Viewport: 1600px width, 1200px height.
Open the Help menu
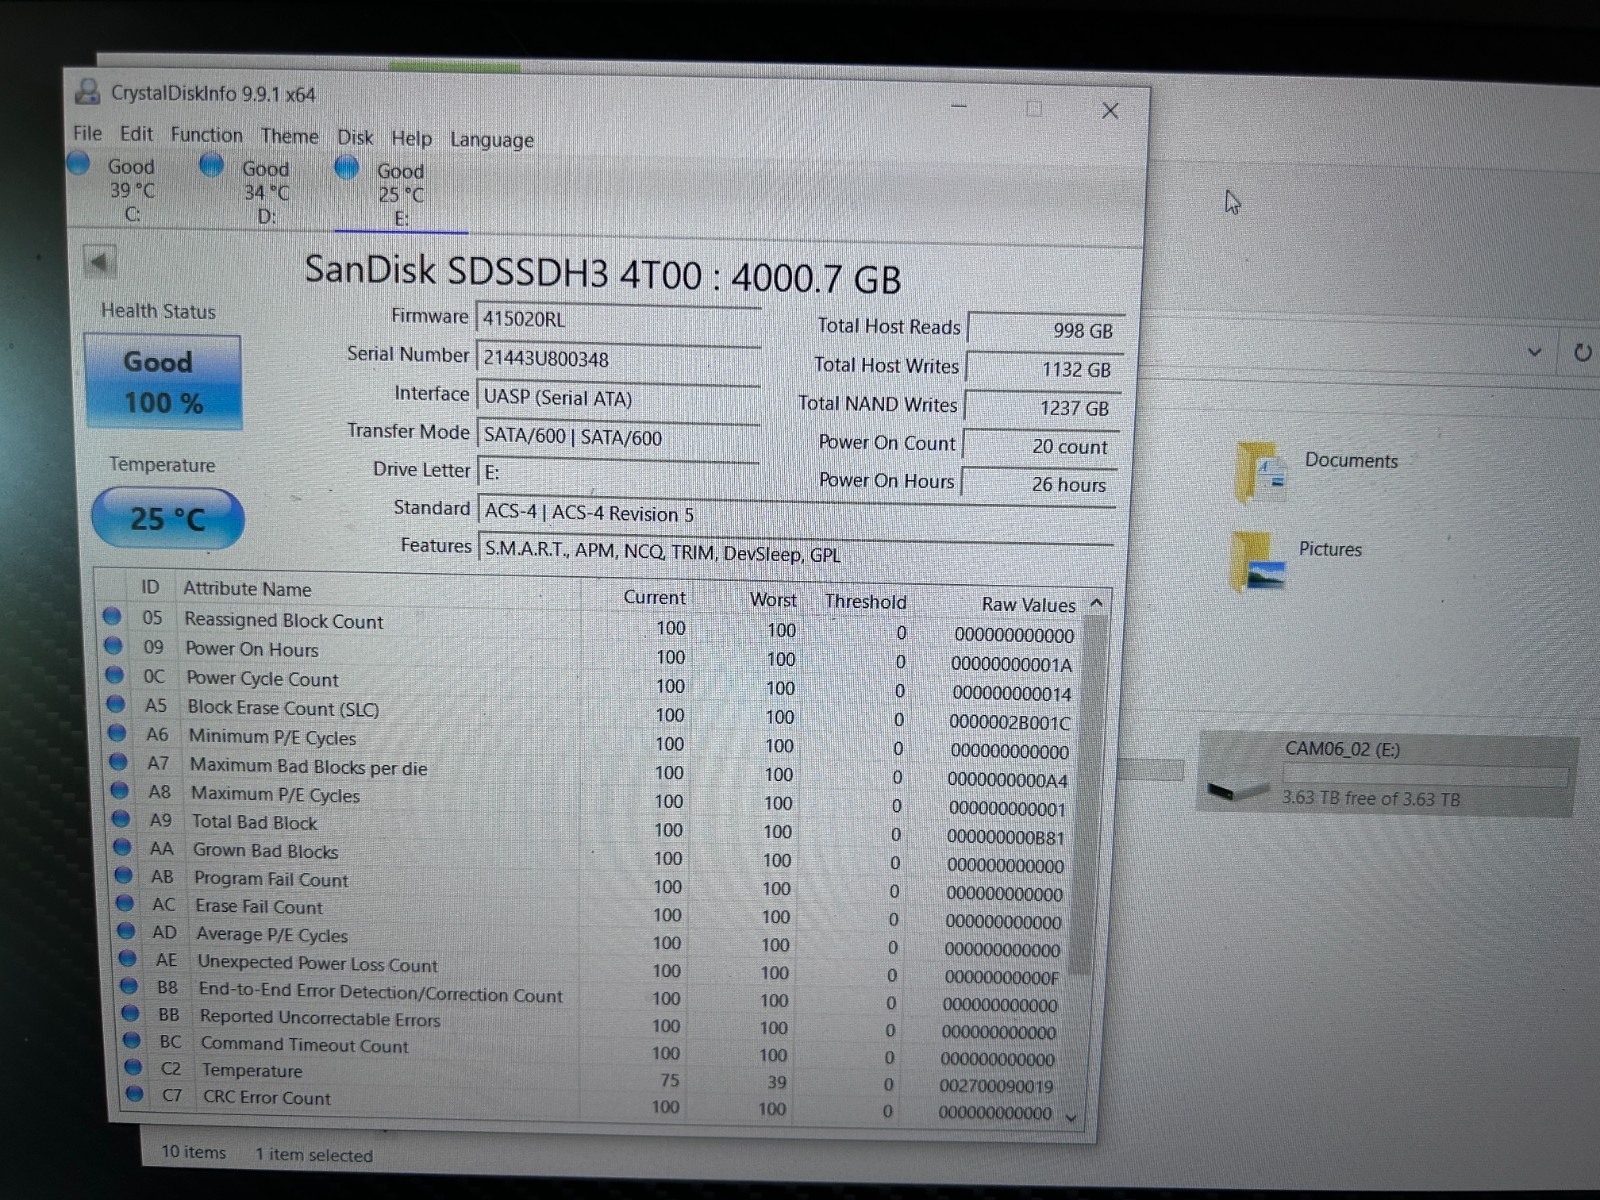(x=411, y=138)
